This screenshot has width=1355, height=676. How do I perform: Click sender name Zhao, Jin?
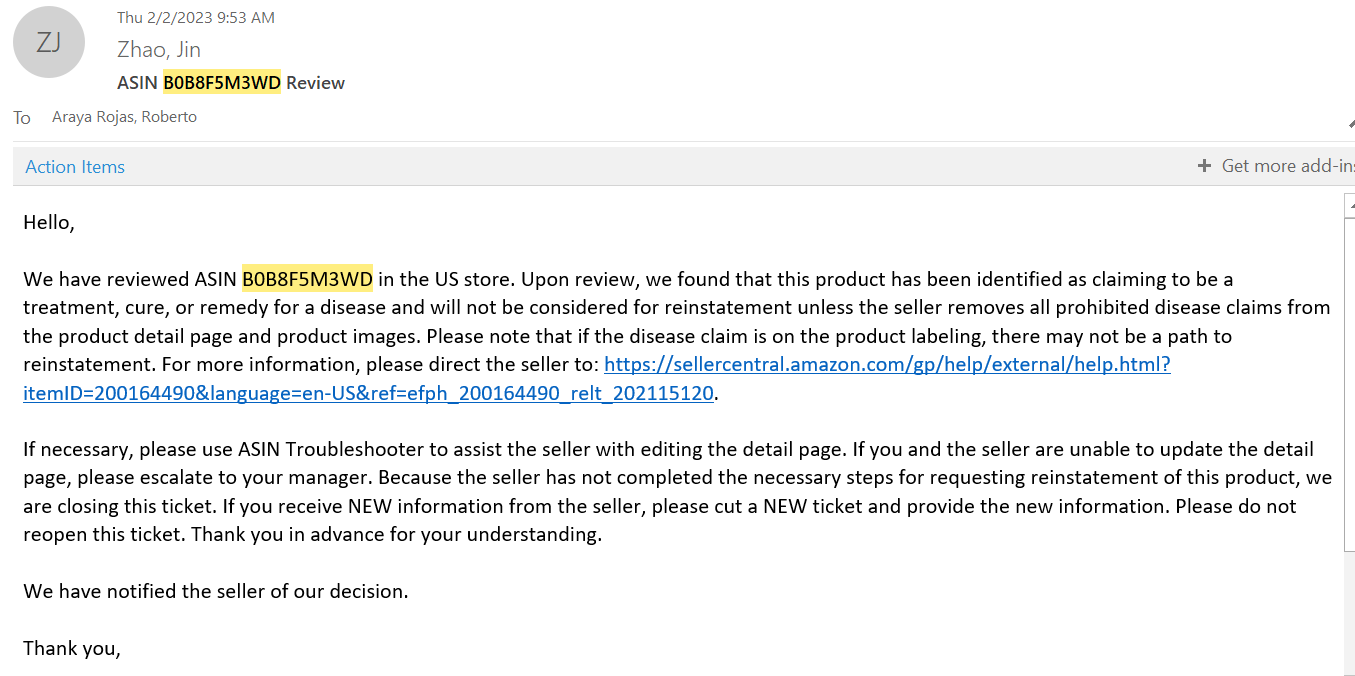pyautogui.click(x=159, y=49)
